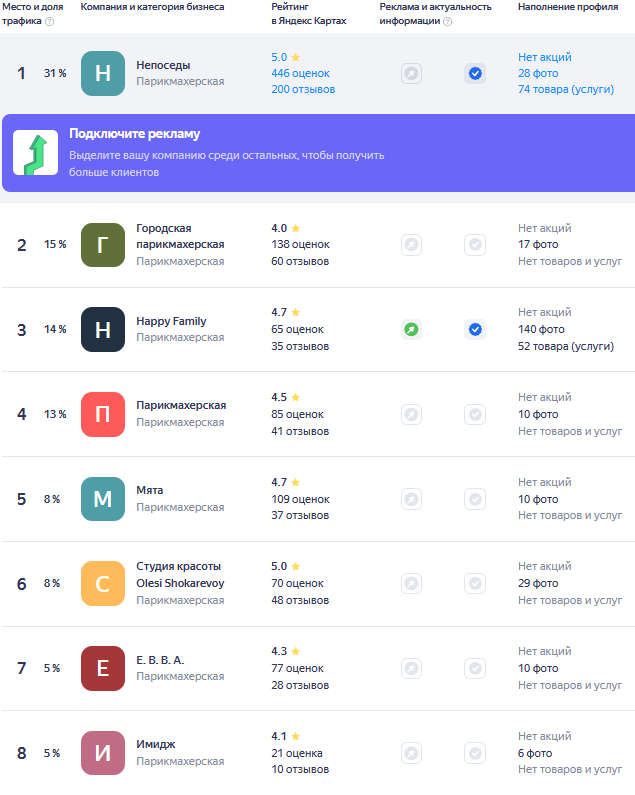Click the green arrow ad promo icon
The width and height of the screenshot is (635, 795).
pyautogui.click(x=36, y=153)
